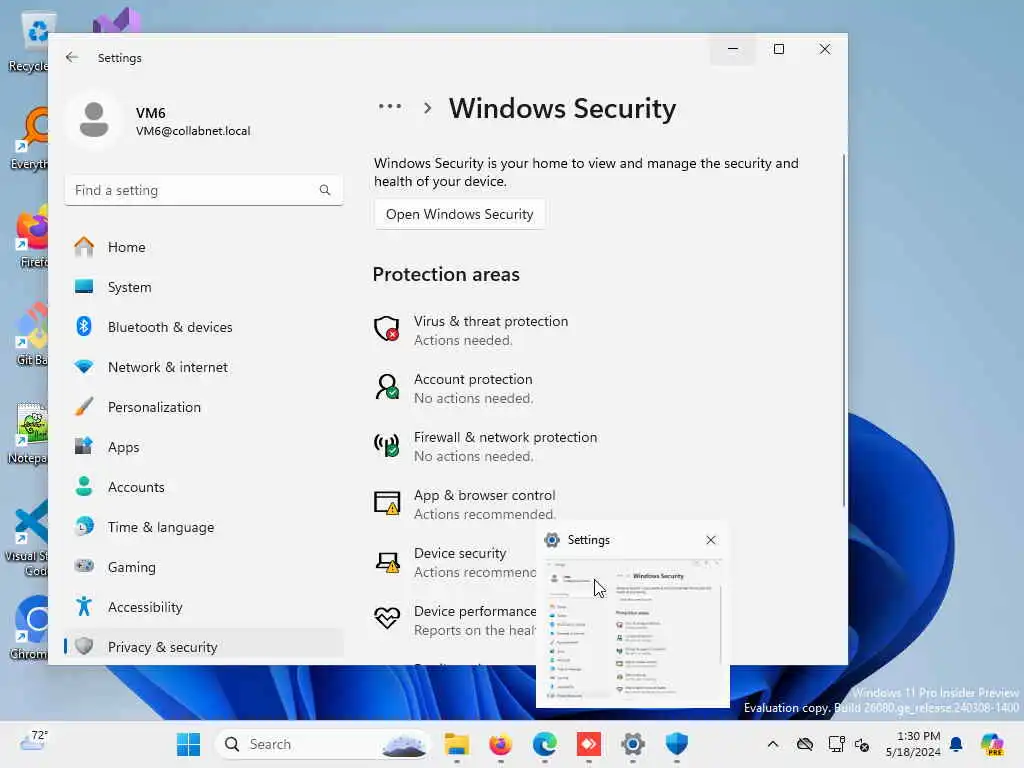This screenshot has height=768, width=1024.
Task: Select Accounts in the sidebar
Action: click(x=204, y=487)
